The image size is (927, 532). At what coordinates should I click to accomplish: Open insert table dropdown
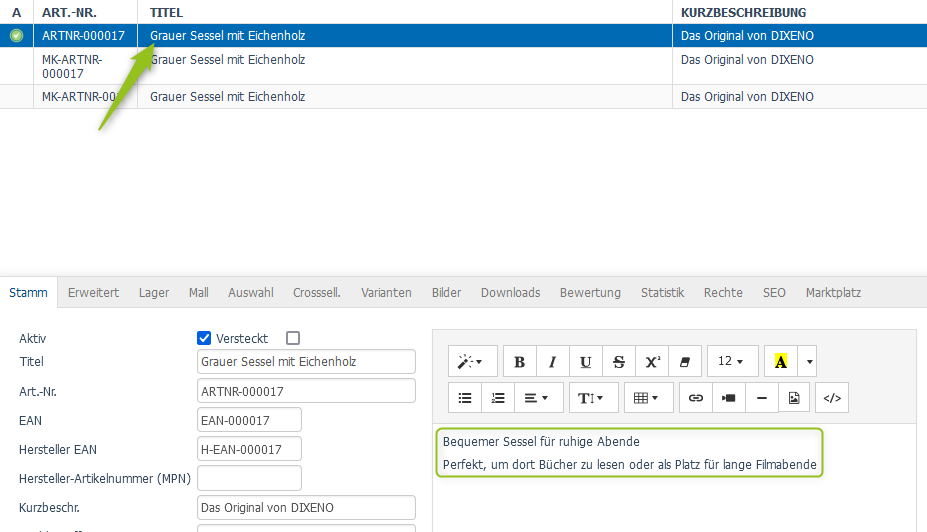(649, 398)
